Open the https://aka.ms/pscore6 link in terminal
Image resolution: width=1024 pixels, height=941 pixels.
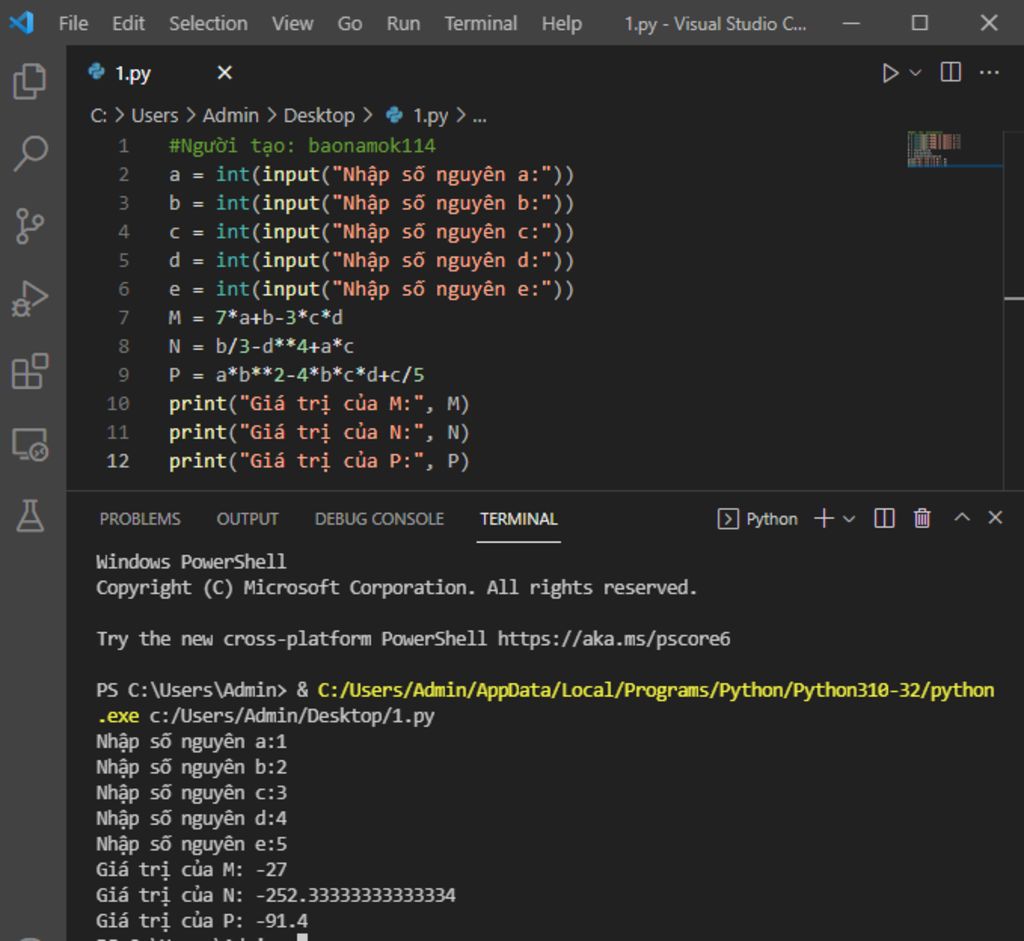pos(614,638)
